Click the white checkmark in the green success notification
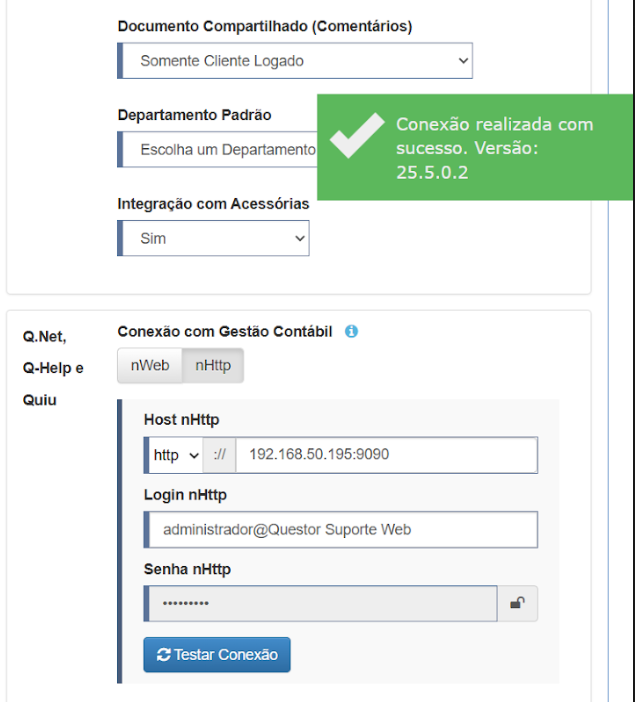The width and height of the screenshot is (635, 702). pyautogui.click(x=357, y=135)
